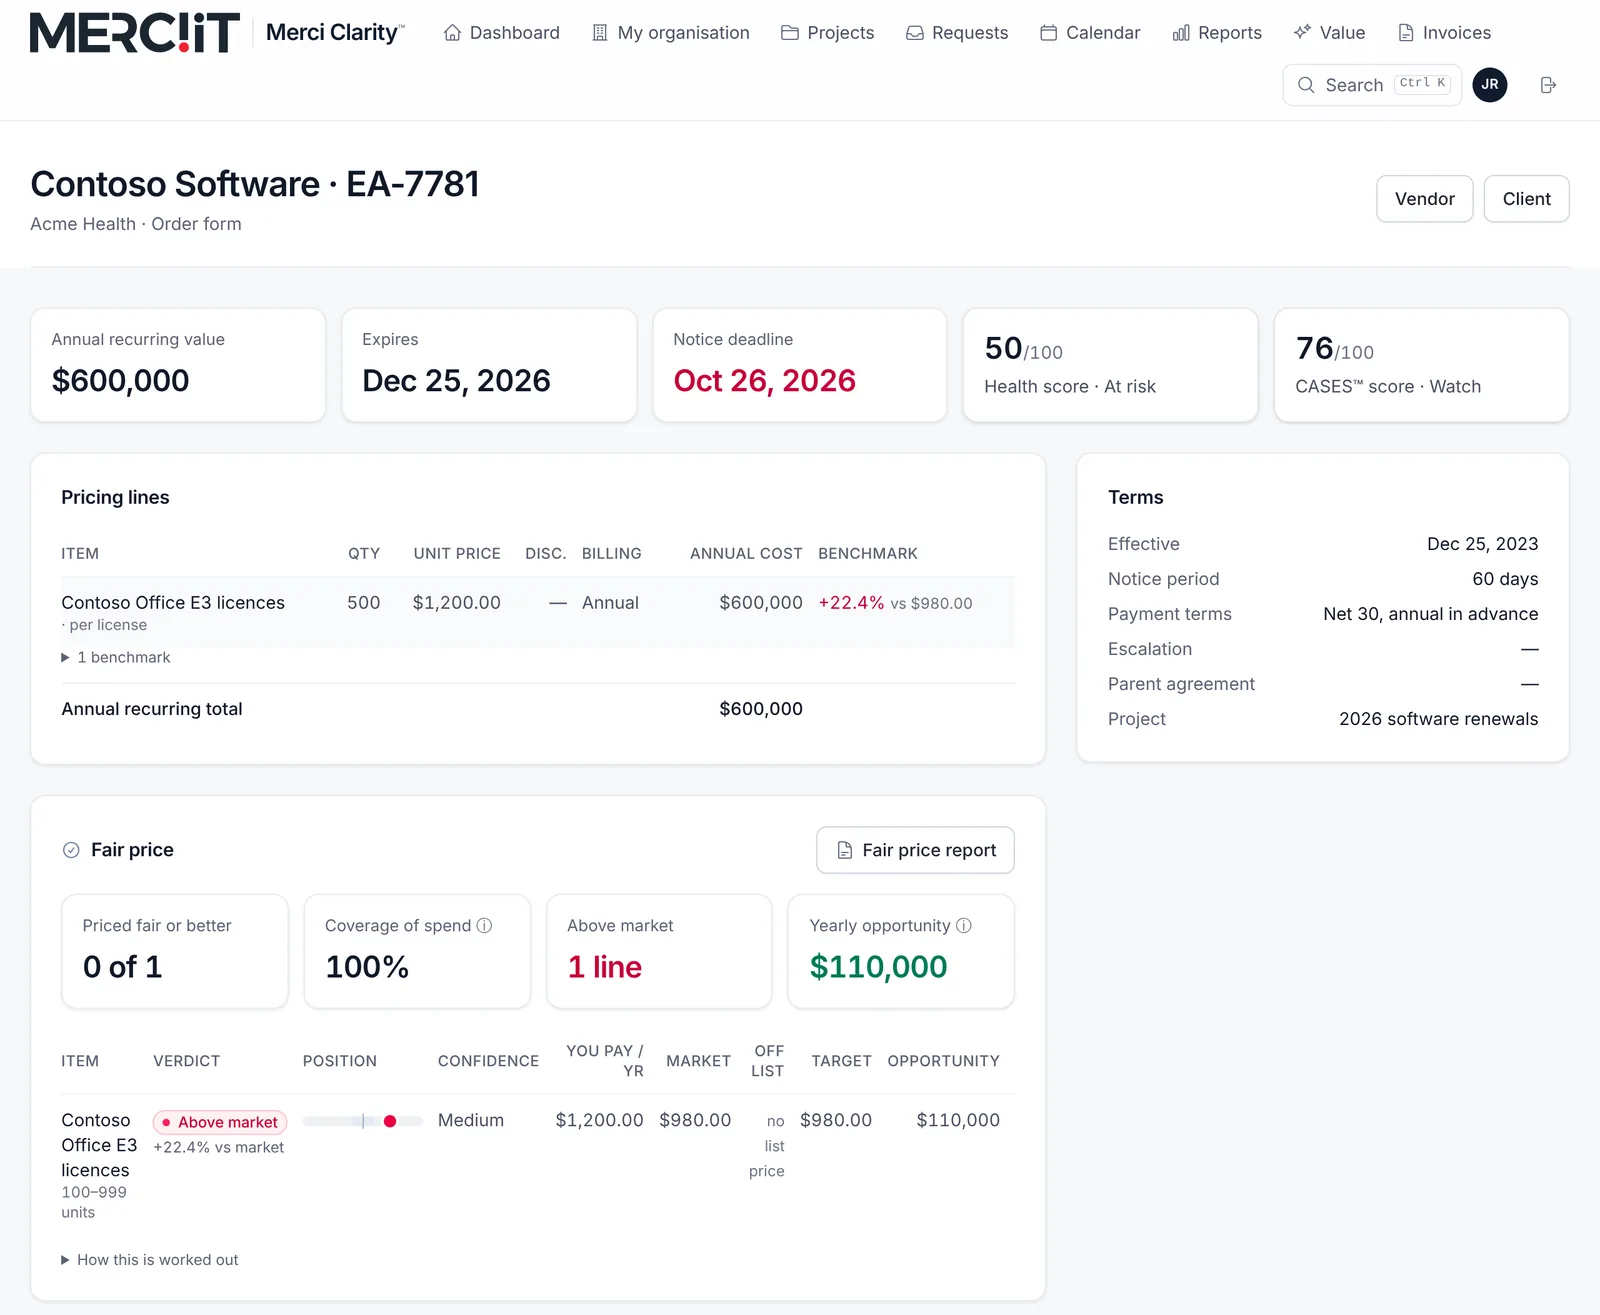Viewport: 1600px width, 1315px height.
Task: Click the Above market verdict badge
Action: tap(220, 1122)
